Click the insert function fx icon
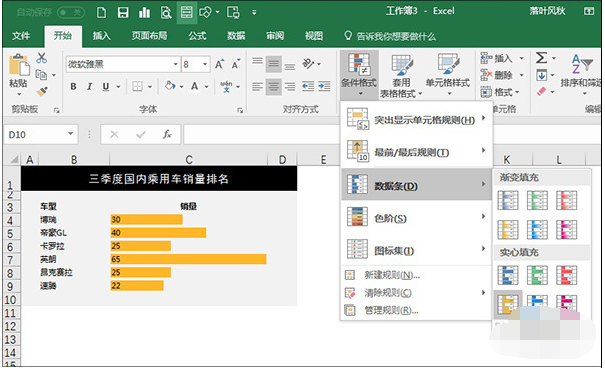 pyautogui.click(x=167, y=134)
